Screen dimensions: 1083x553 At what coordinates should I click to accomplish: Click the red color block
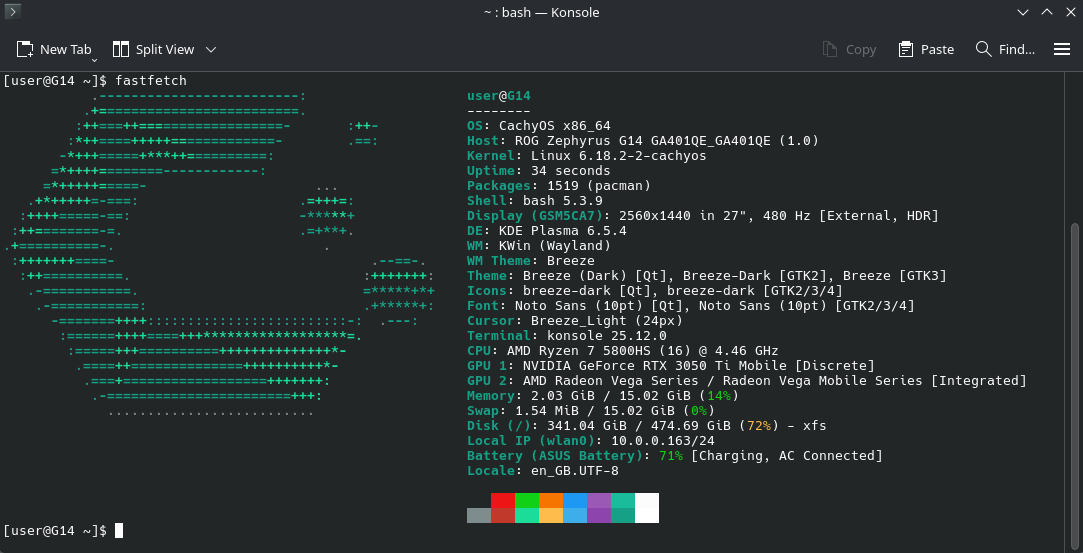tap(503, 501)
